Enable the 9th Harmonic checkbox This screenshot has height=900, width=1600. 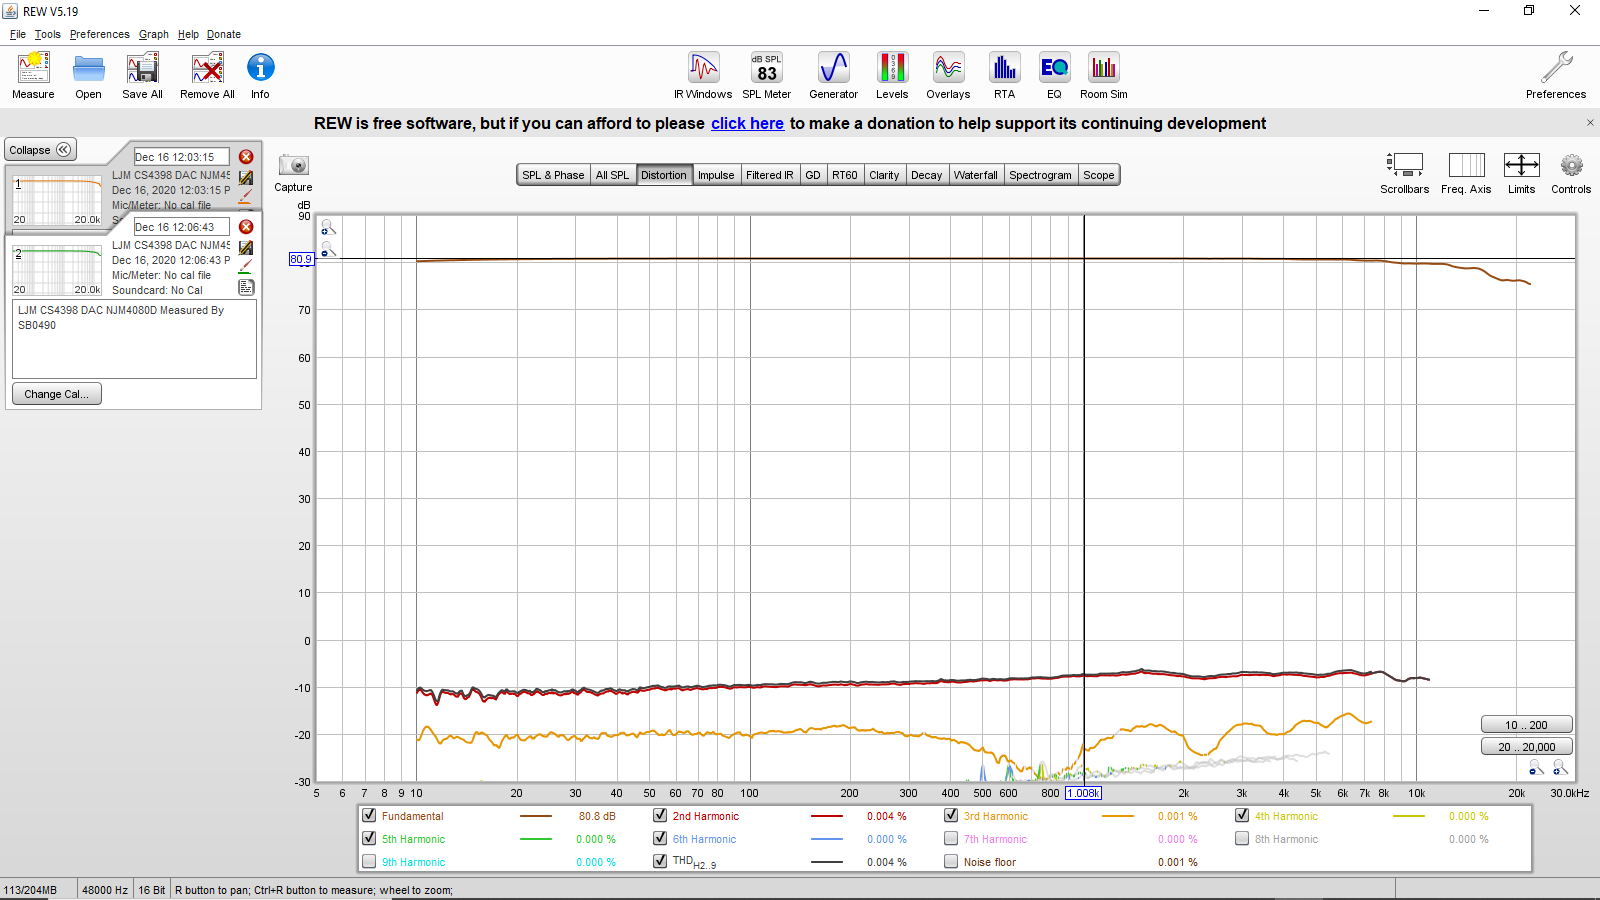click(369, 861)
